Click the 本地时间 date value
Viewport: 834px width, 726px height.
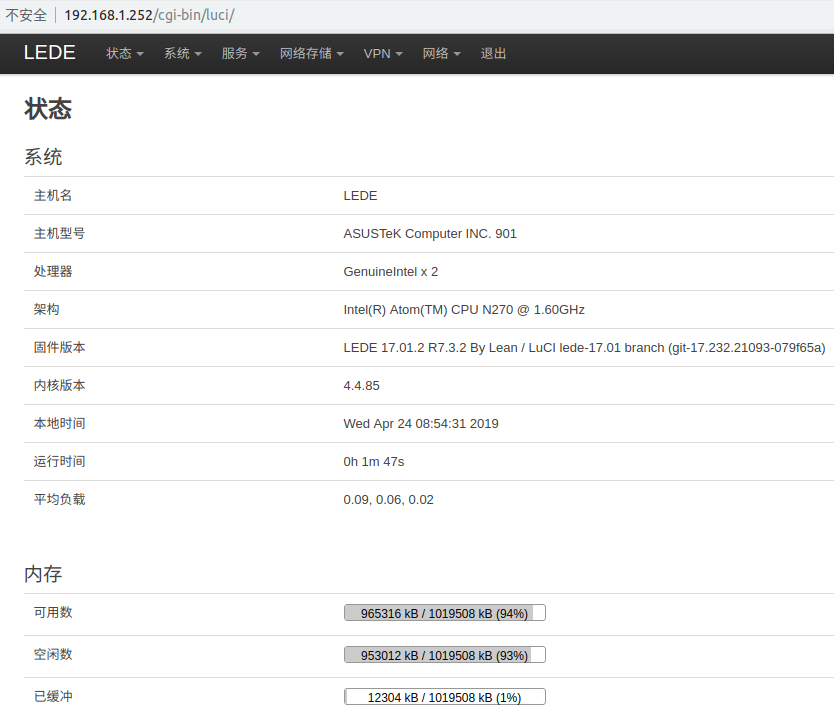coord(420,423)
